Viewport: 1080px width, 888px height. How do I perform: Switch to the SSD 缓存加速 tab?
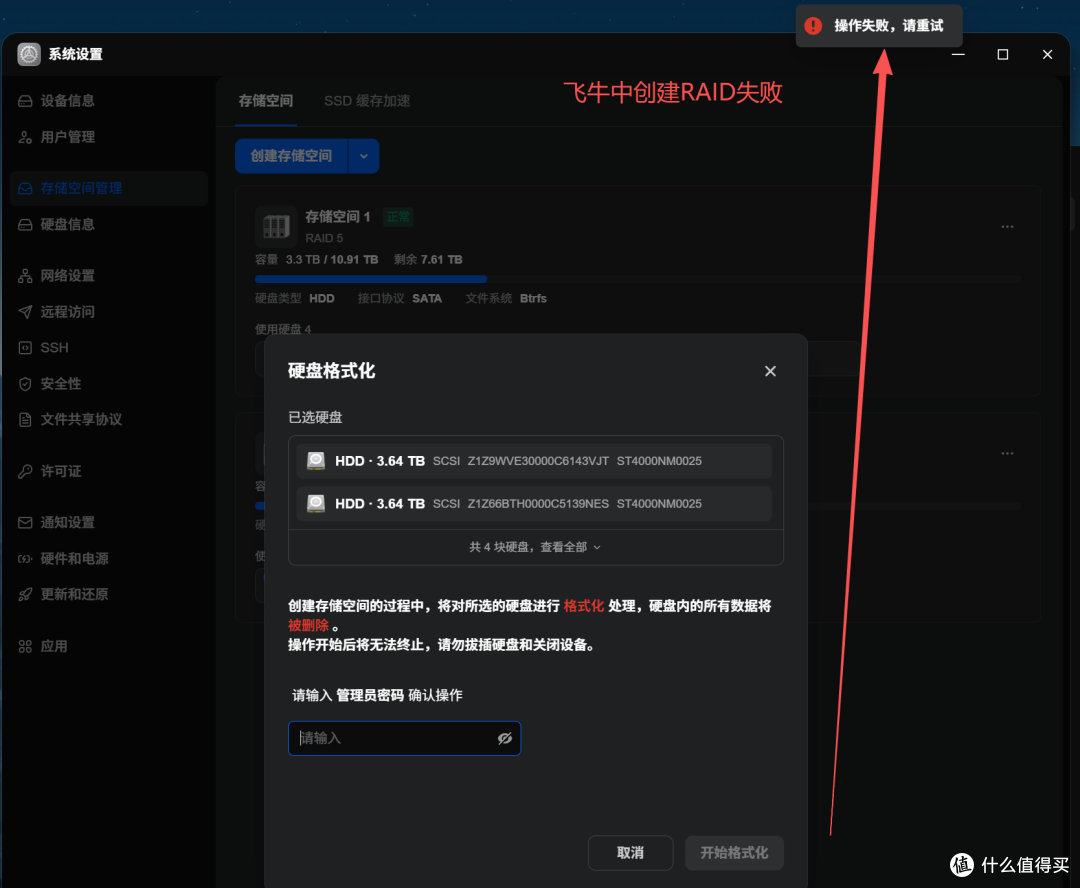tap(367, 101)
